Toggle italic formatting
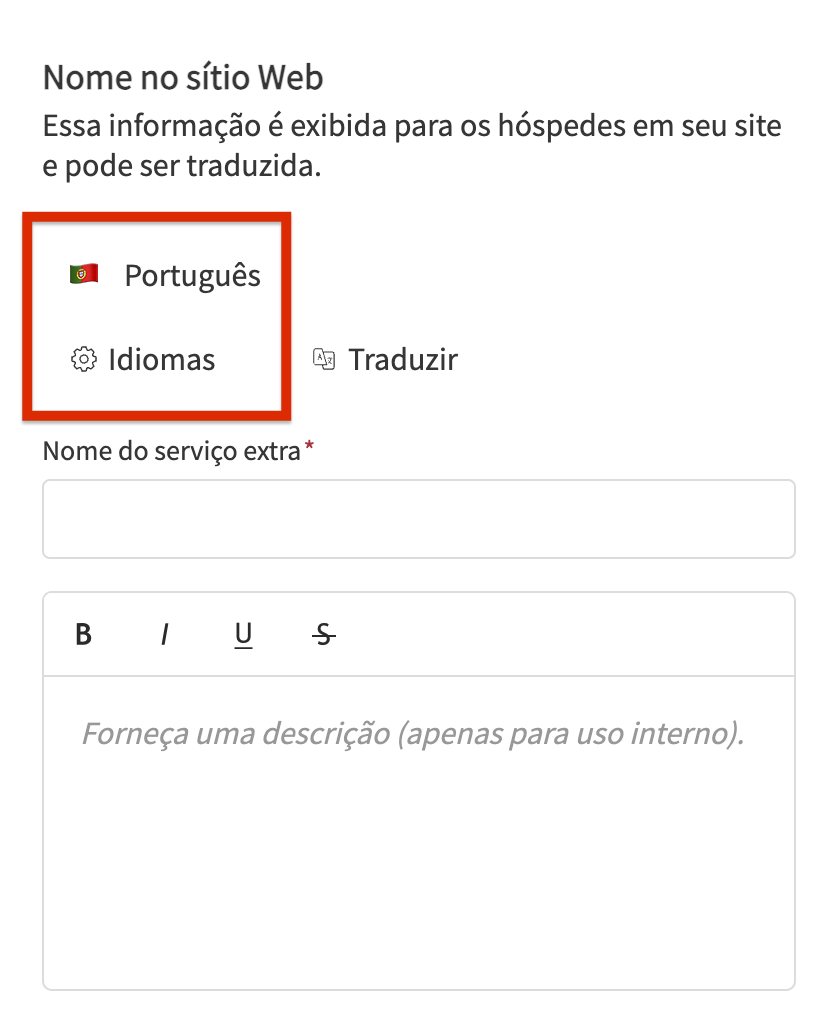 coord(164,634)
